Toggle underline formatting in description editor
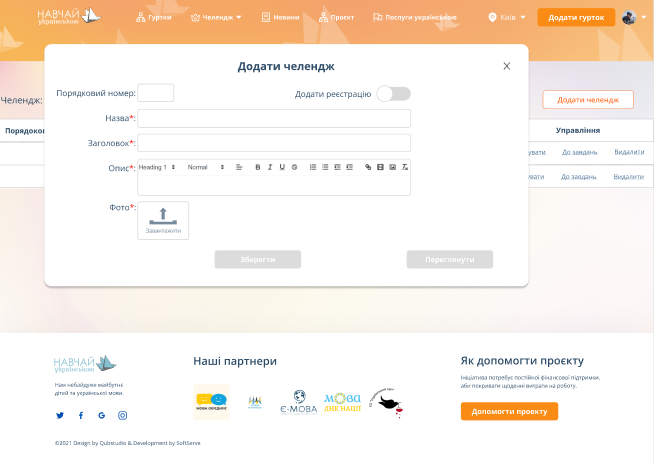The image size is (654, 463). [x=282, y=167]
